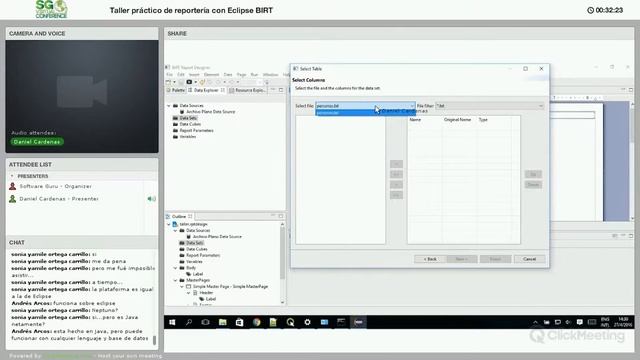Open the volume control in the system tray
Image resolution: width=640 pixels, height=360 pixels.
tap(568, 322)
